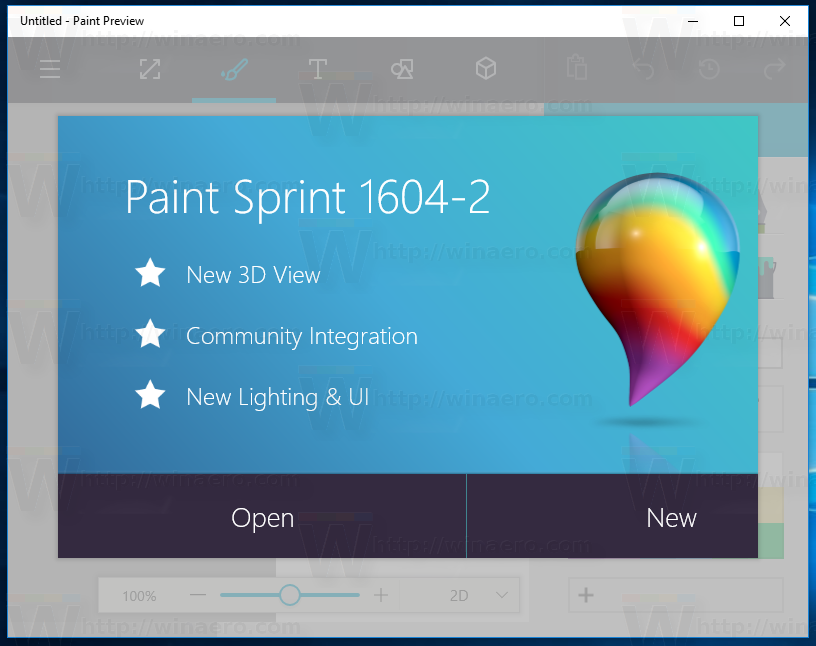Click the zoom slider handle
816x646 pixels.
(x=289, y=594)
